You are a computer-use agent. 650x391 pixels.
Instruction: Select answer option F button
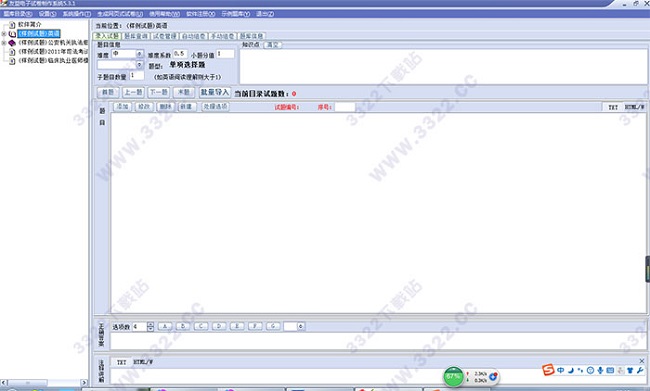pyautogui.click(x=255, y=326)
